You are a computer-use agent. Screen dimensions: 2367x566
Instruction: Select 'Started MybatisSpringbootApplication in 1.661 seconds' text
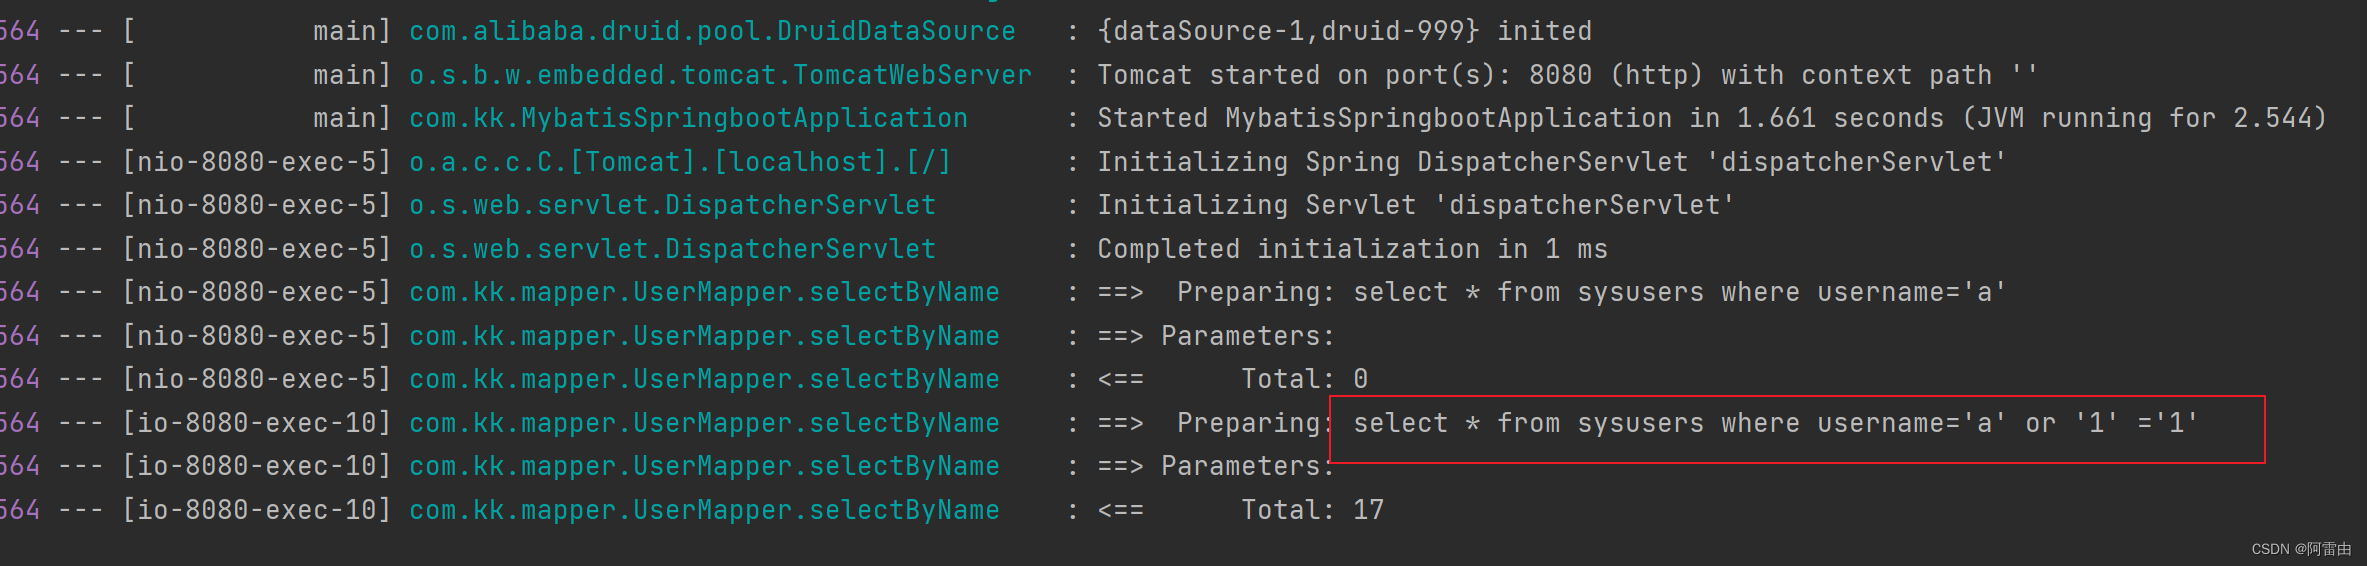point(1520,118)
